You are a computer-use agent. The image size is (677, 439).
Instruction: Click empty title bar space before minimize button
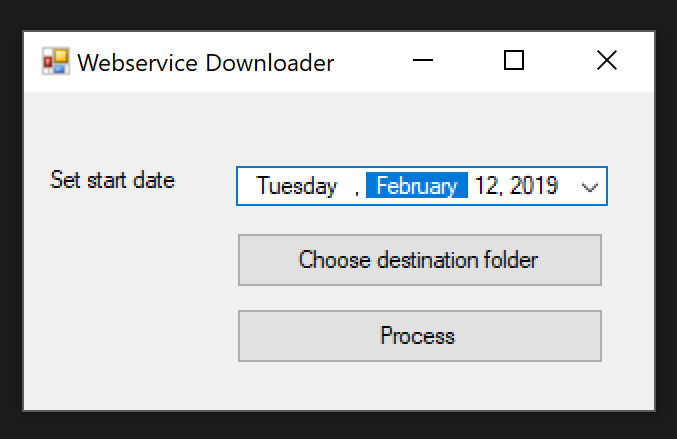[x=370, y=62]
